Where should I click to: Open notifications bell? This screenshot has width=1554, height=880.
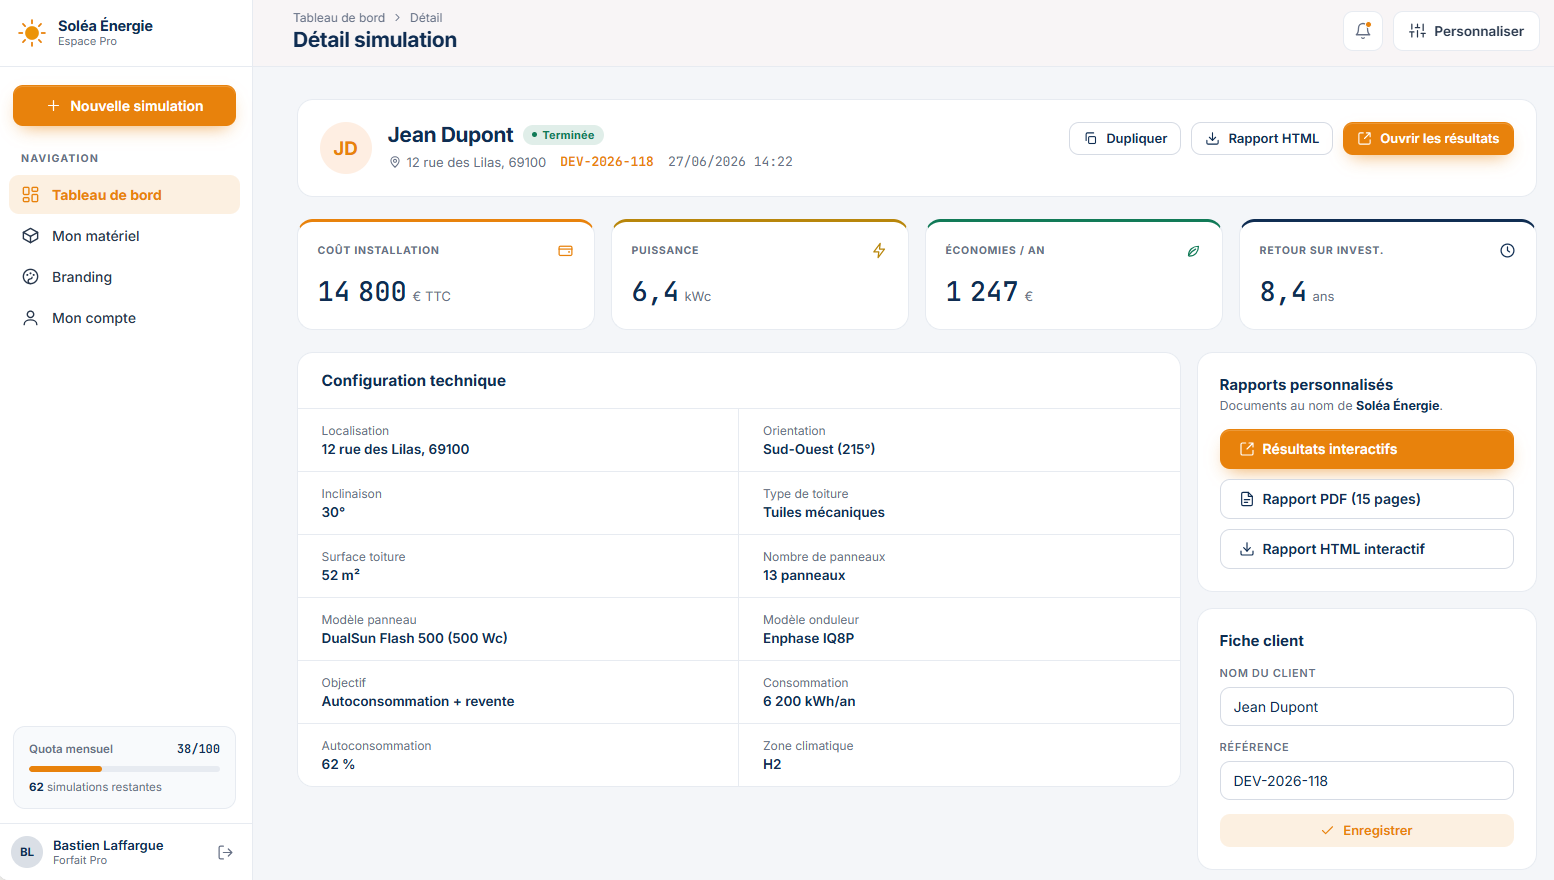[x=1362, y=31]
